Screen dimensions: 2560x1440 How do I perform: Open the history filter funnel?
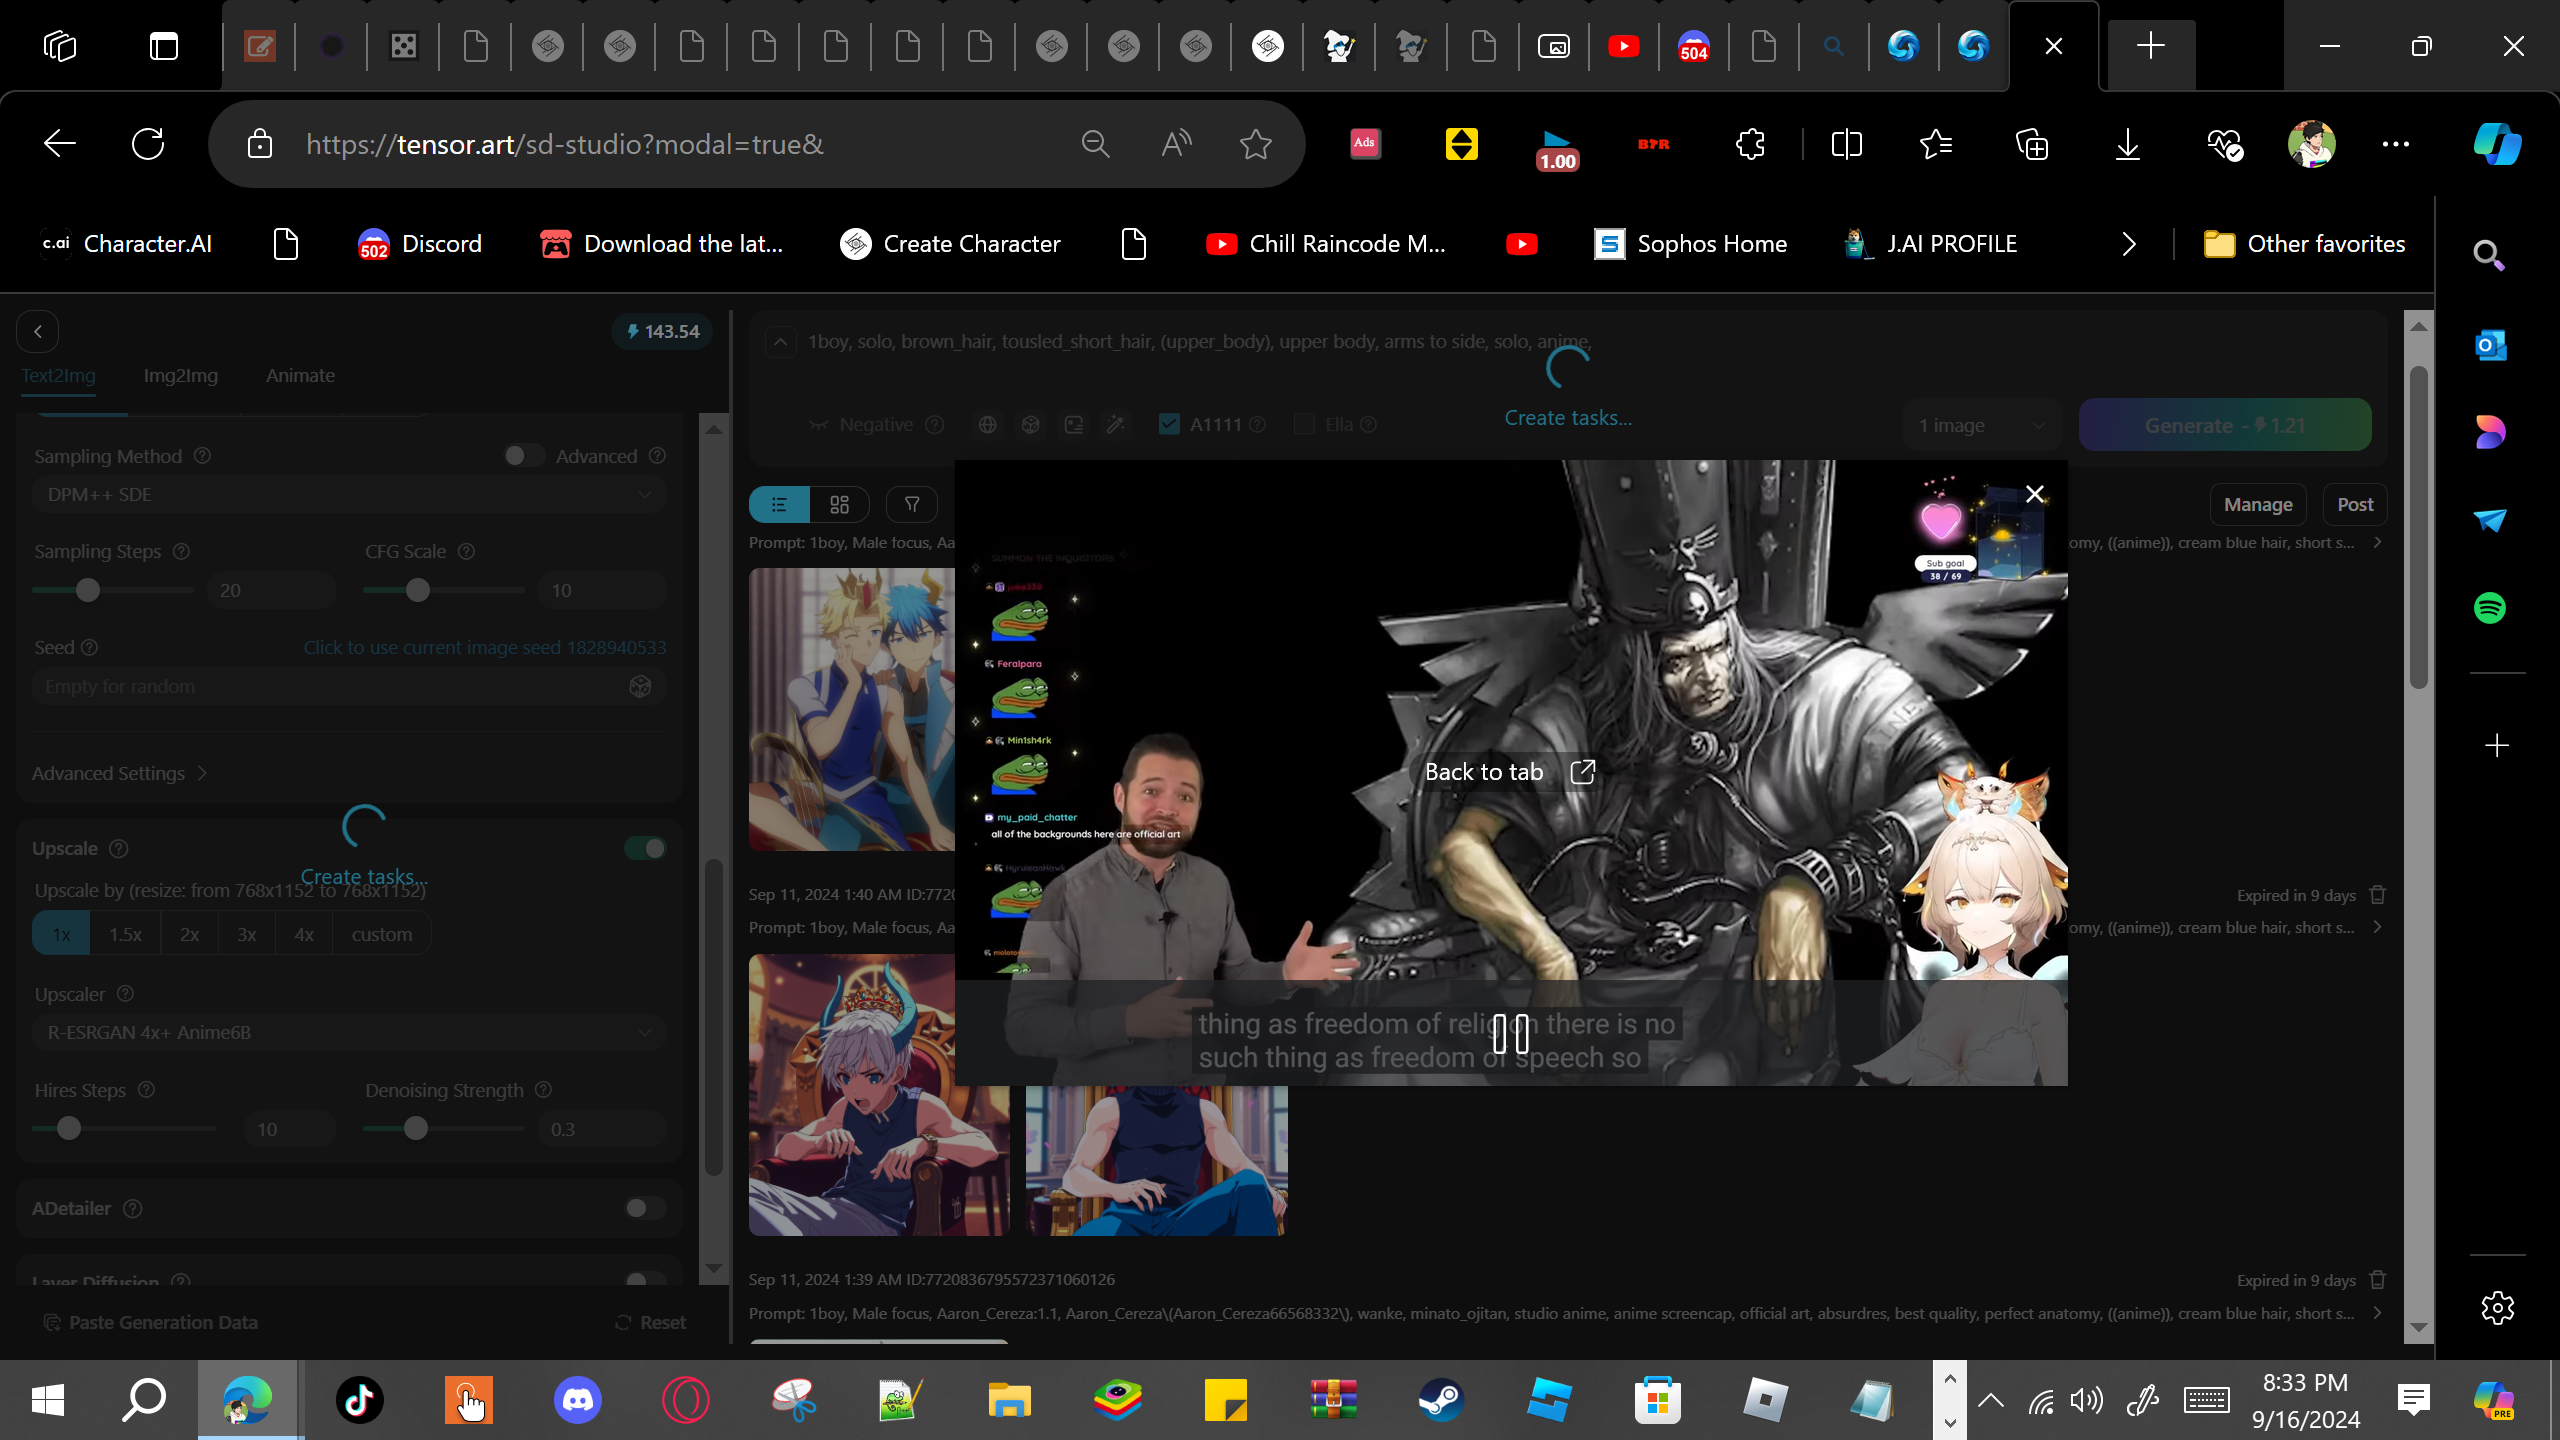pyautogui.click(x=911, y=505)
